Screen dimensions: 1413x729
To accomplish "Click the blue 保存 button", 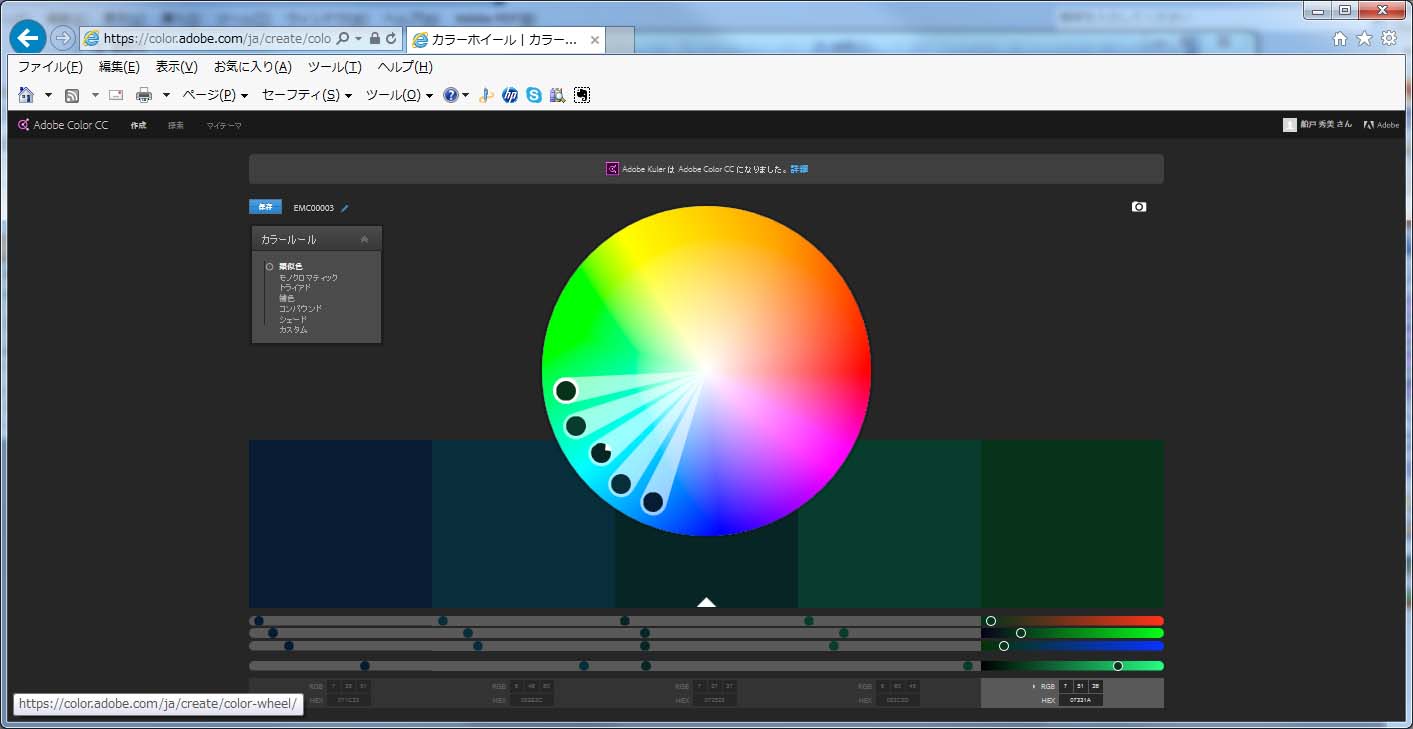I will [x=265, y=207].
